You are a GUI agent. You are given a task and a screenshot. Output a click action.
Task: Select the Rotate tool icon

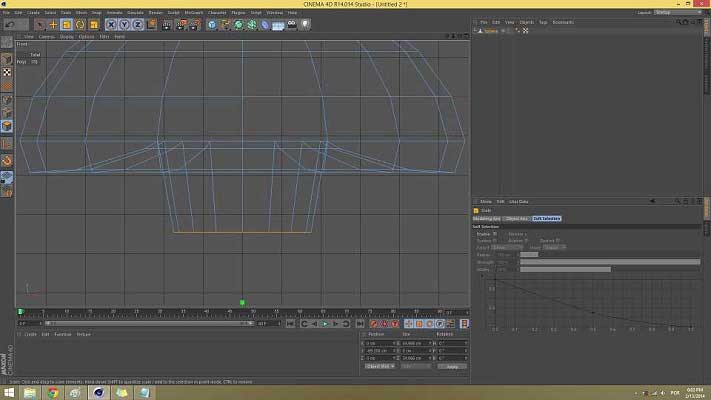click(x=79, y=24)
